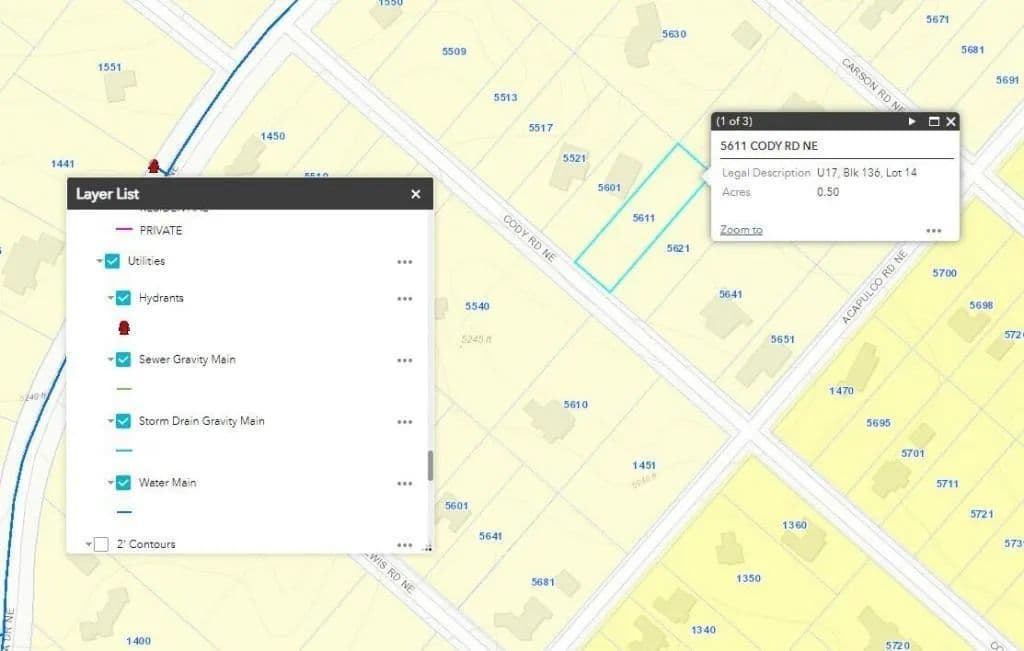Click the Layer List vertical scrollbar thumb
The height and width of the screenshot is (651, 1024).
(x=431, y=465)
